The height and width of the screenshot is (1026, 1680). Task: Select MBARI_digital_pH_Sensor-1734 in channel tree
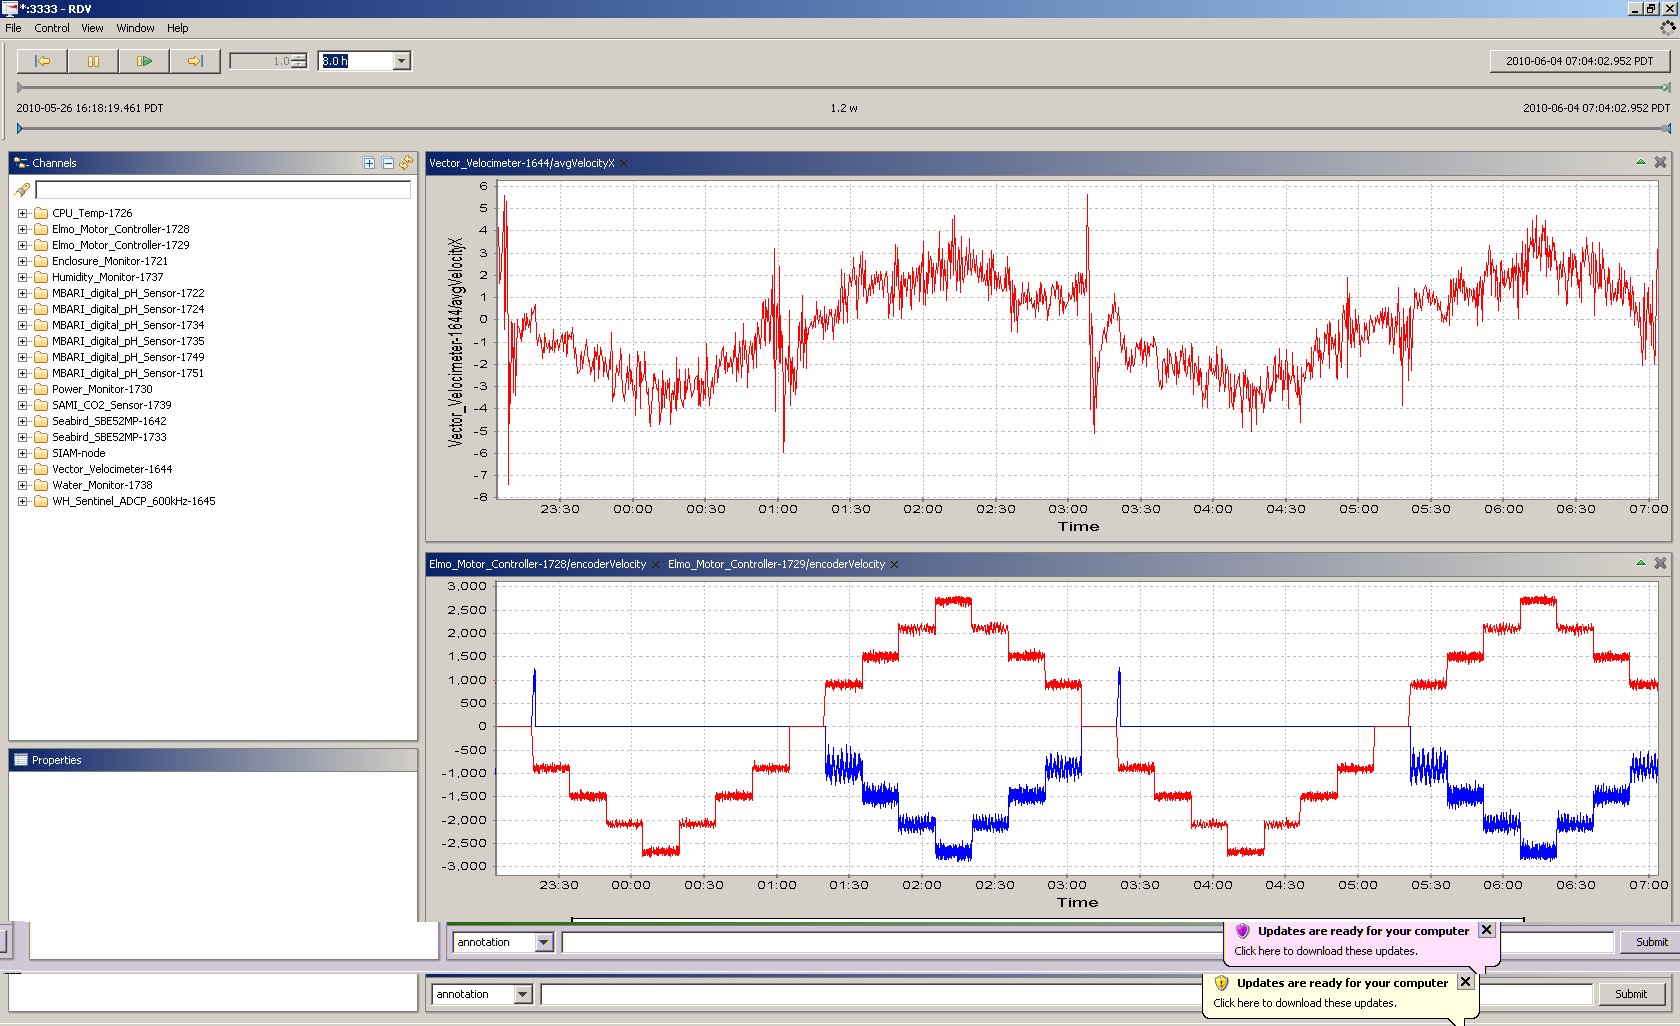coord(128,325)
